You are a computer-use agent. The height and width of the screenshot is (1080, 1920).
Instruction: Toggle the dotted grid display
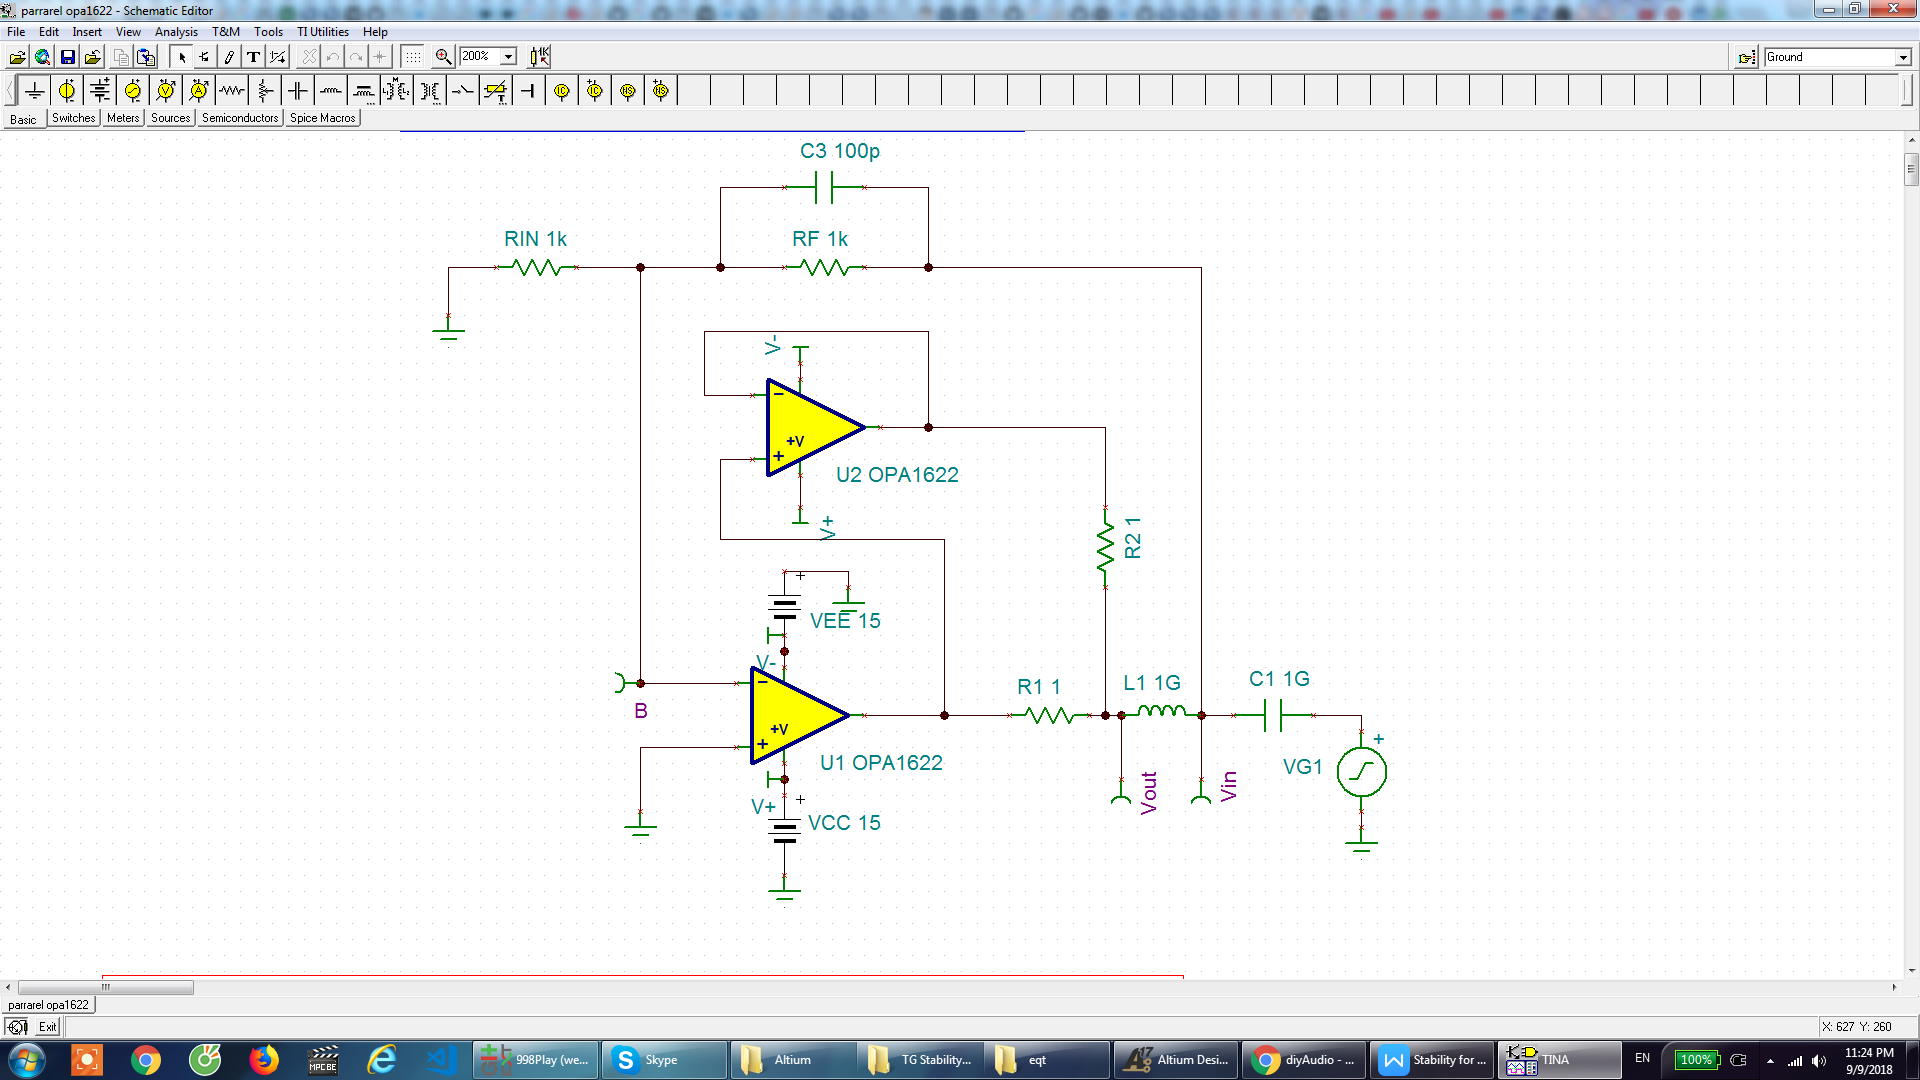[x=412, y=57]
